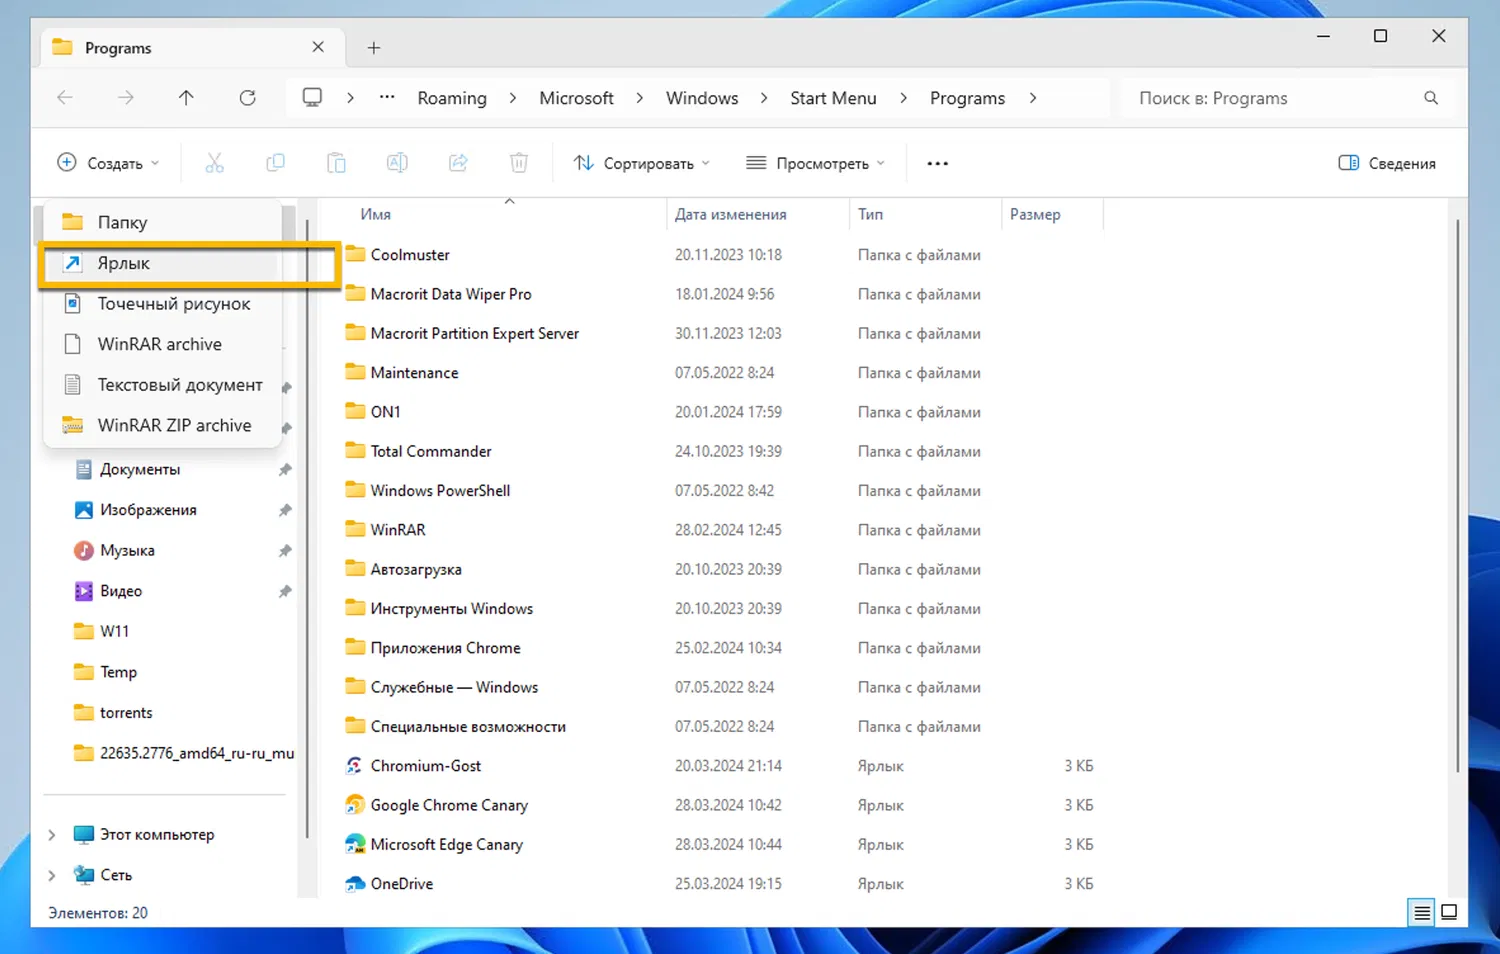Select the Total Commander folder name
This screenshot has height=954, width=1500.
pyautogui.click(x=431, y=451)
